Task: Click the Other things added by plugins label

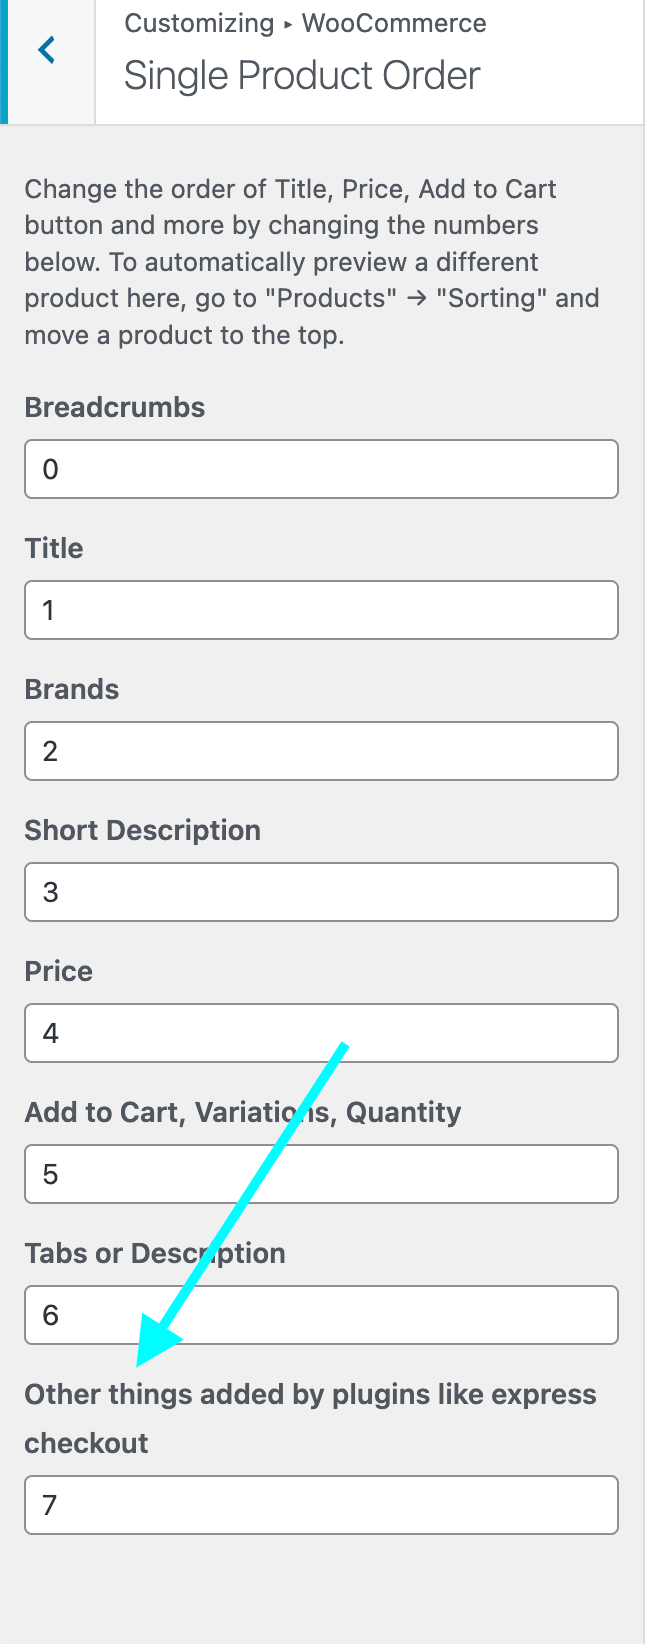Action: tap(310, 1396)
